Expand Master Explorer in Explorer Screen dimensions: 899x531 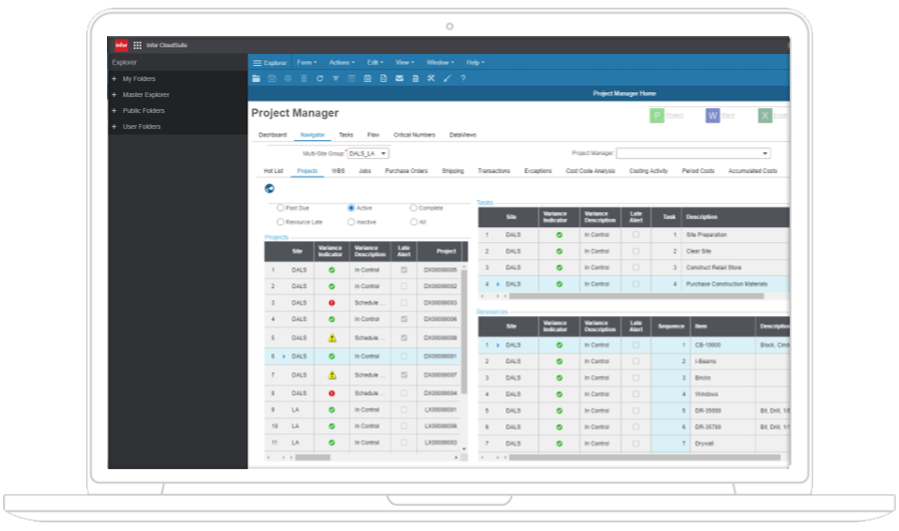114,95
